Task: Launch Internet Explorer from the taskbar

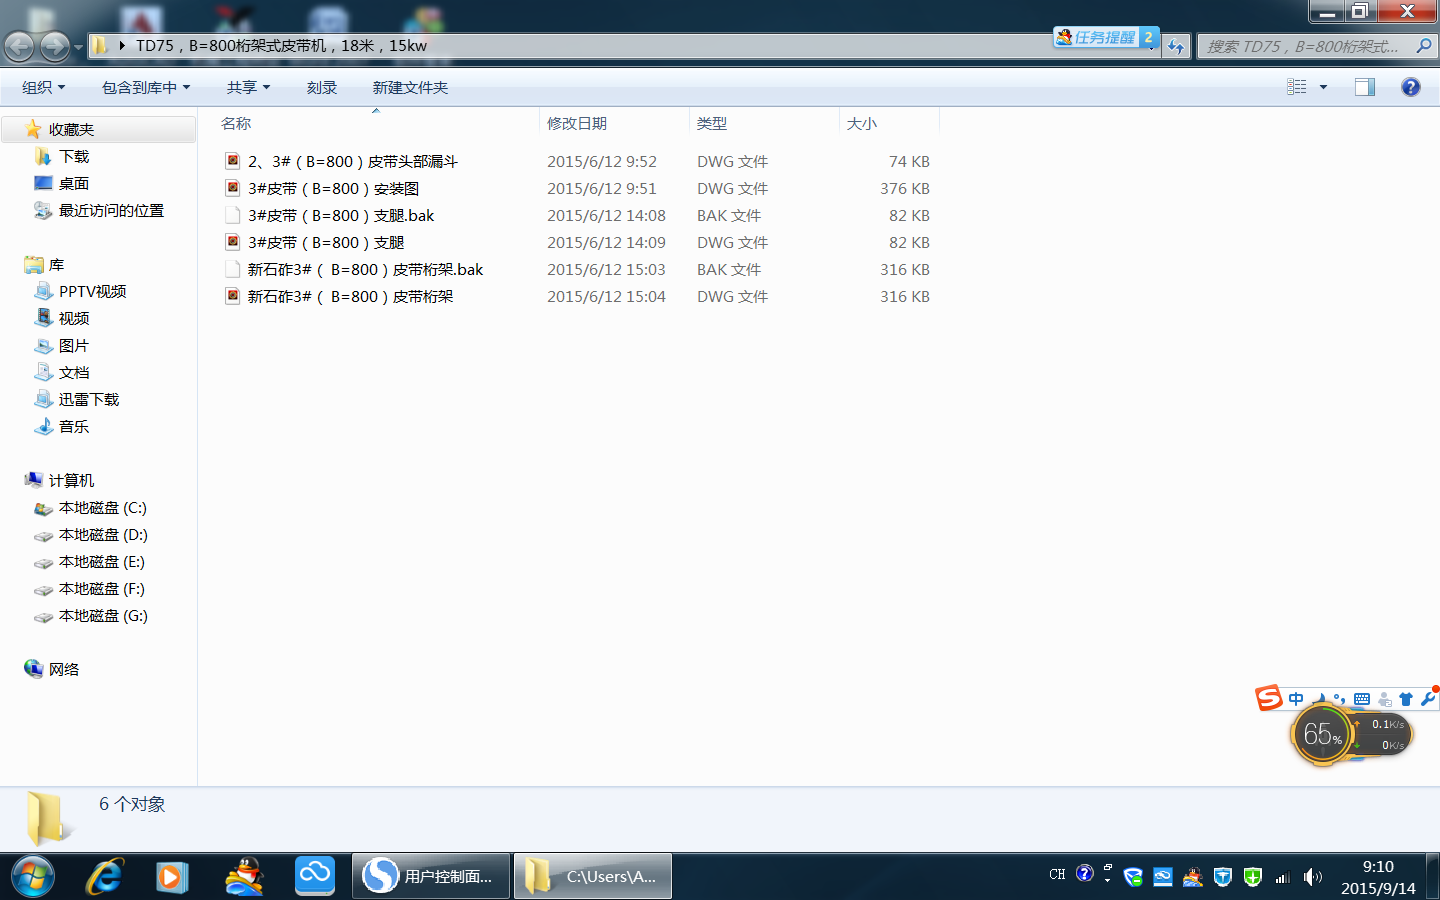Action: 104,877
